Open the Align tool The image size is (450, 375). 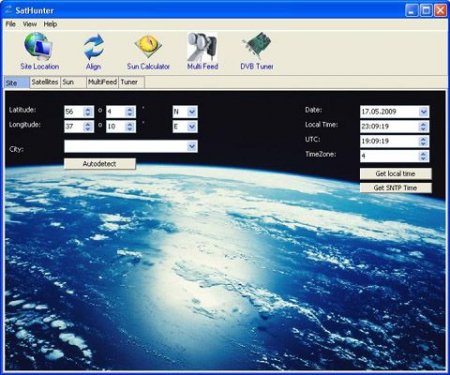pos(93,51)
